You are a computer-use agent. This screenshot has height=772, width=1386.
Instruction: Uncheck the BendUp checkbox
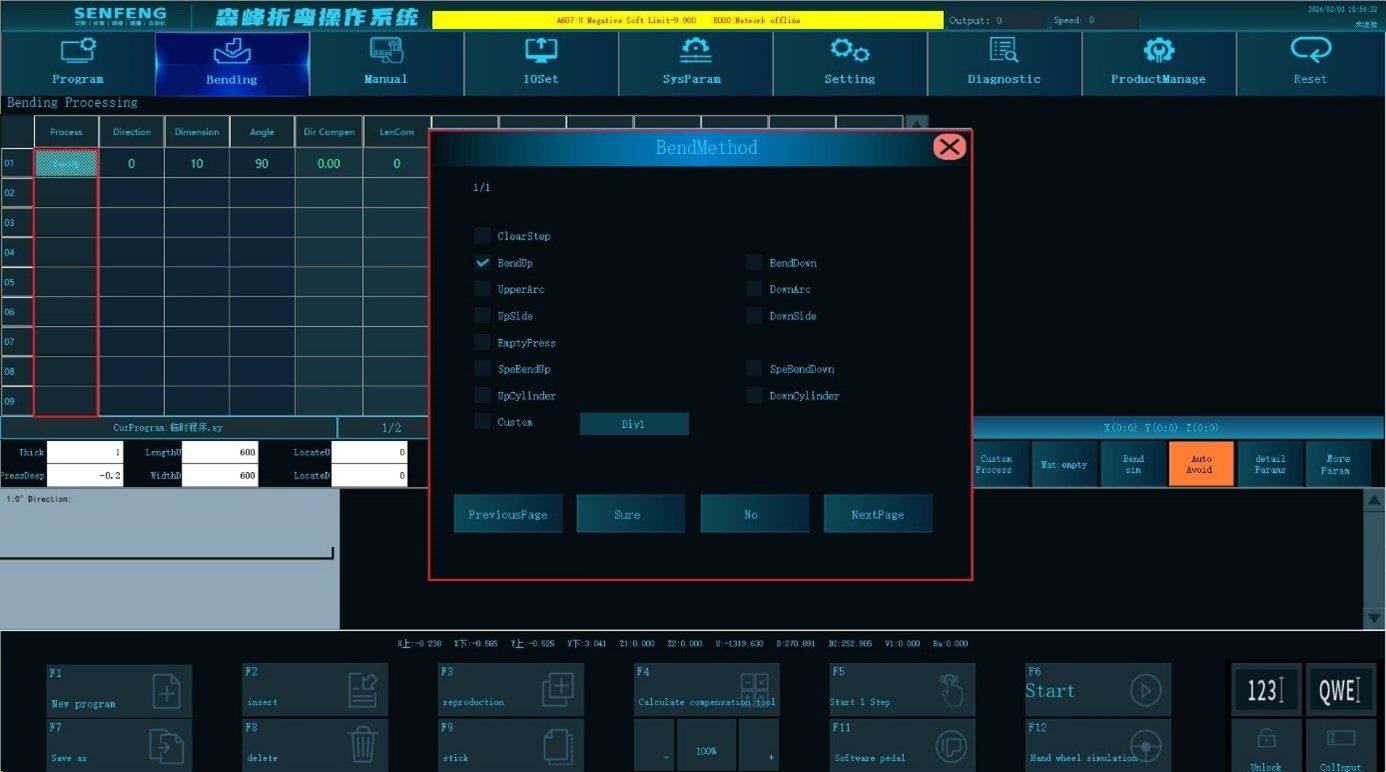pos(483,263)
